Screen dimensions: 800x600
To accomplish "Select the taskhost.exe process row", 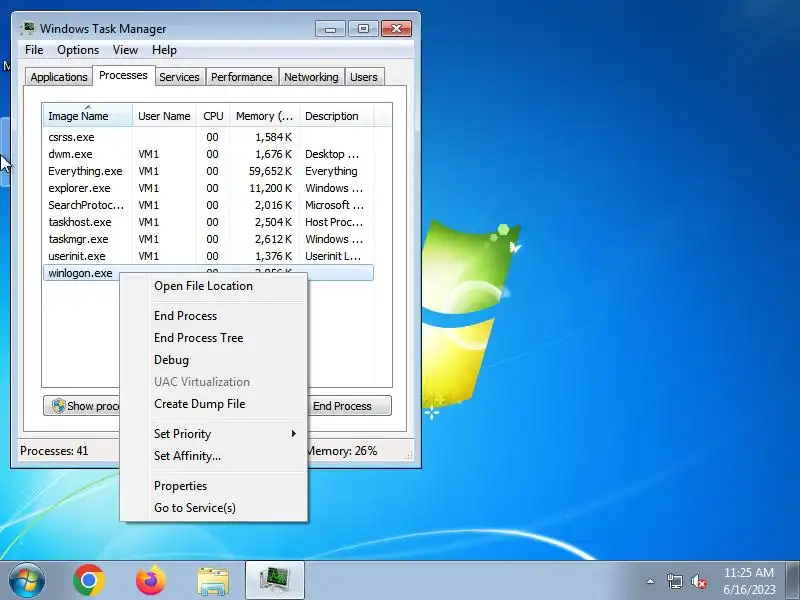I will 208,222.
